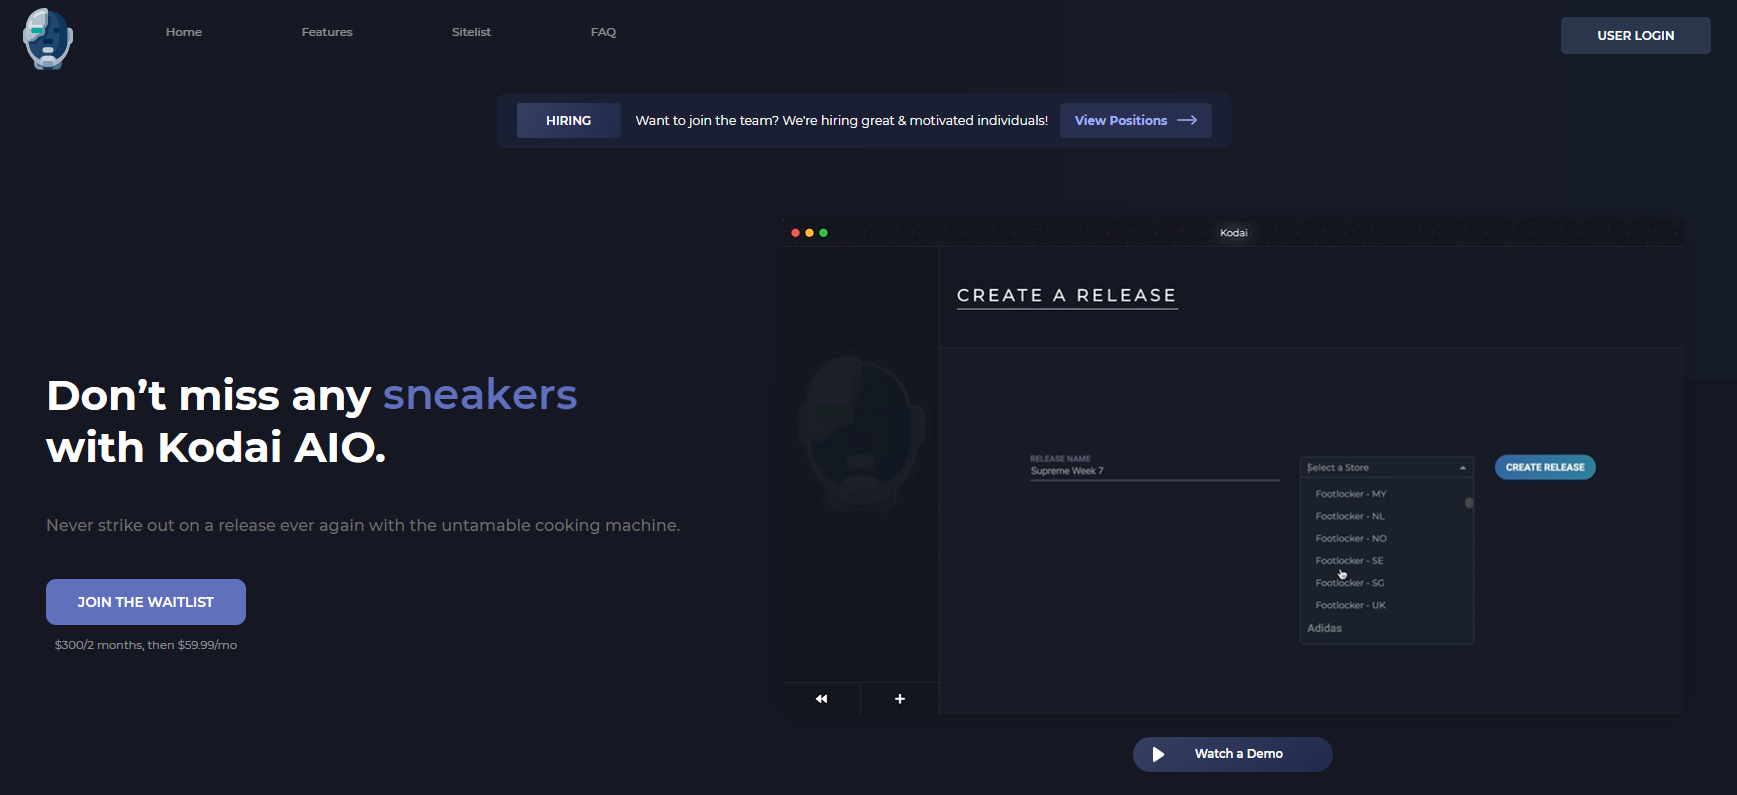The image size is (1737, 795).
Task: Click the hiring announcement text
Action: tap(842, 120)
